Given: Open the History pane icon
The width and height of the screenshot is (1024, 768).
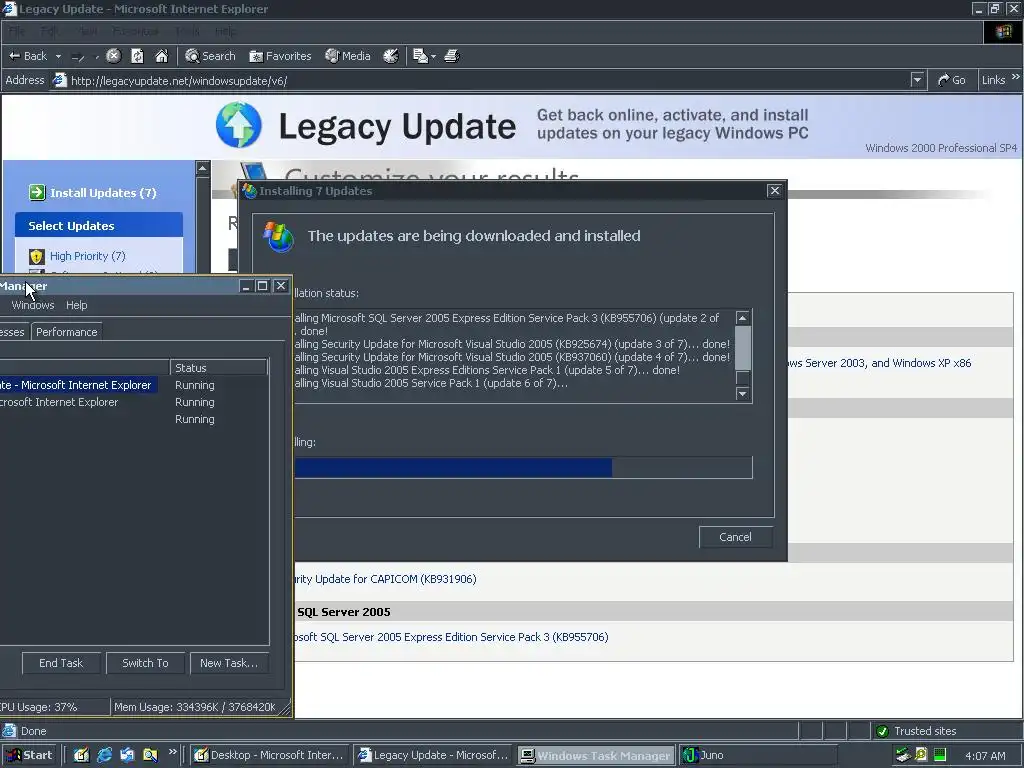Looking at the screenshot, I should coord(391,56).
